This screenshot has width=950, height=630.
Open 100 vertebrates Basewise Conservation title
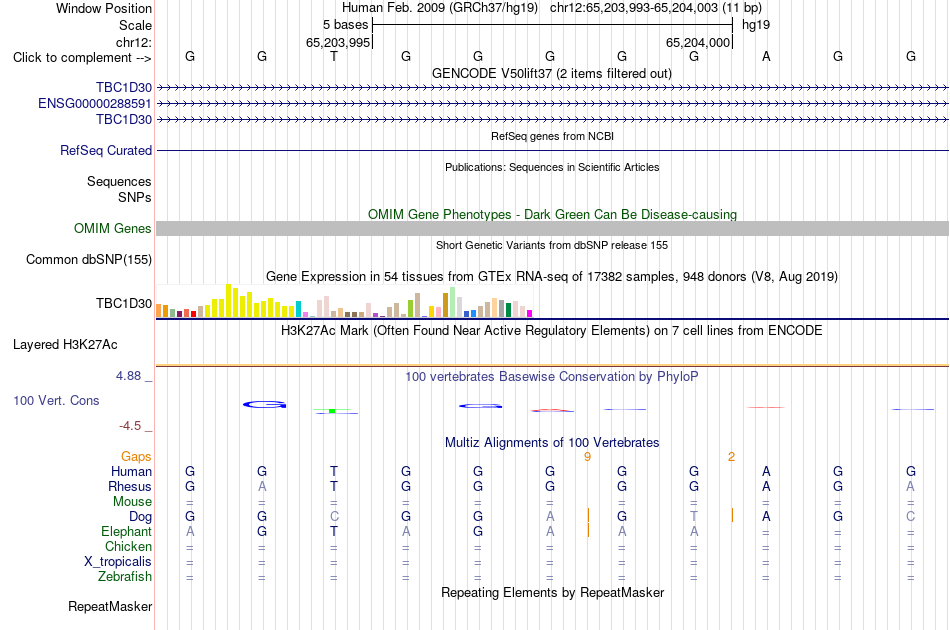552,377
